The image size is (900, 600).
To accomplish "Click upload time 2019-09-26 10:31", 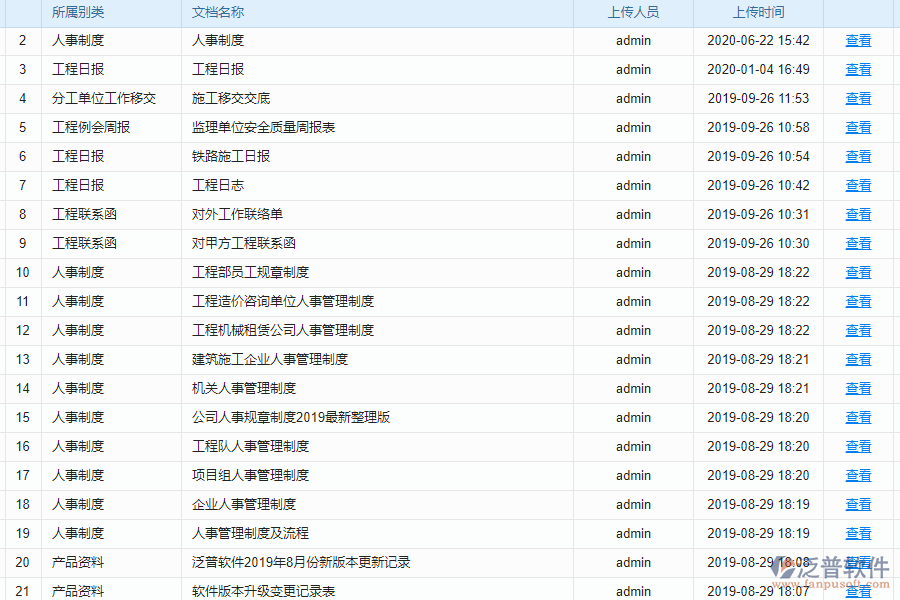I will [x=758, y=215].
